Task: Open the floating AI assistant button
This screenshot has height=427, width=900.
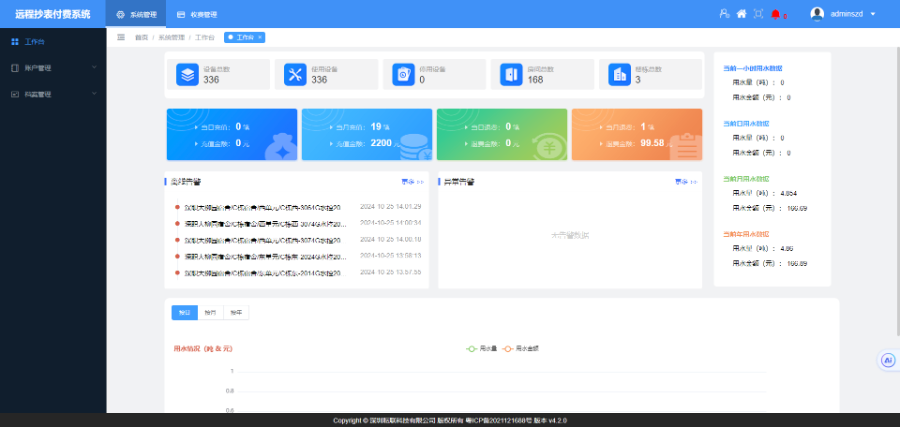Action: (x=889, y=360)
